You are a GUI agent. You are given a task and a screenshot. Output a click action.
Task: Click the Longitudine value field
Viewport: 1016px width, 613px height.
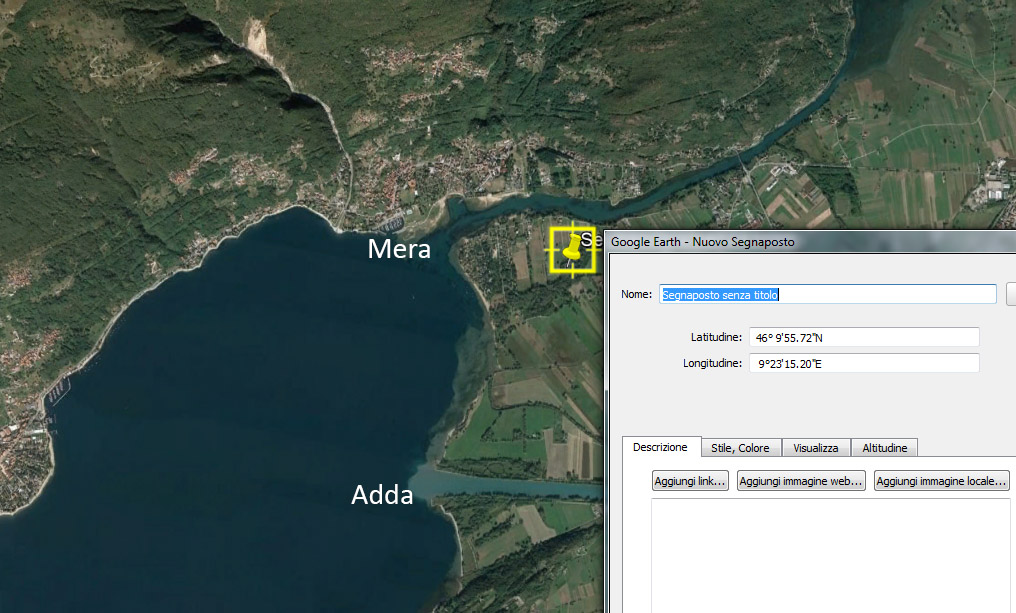click(864, 364)
